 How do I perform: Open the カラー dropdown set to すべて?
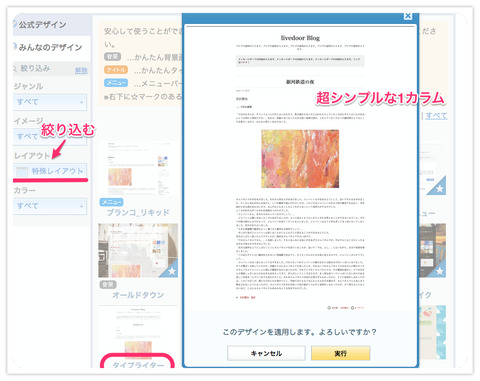tap(50, 206)
